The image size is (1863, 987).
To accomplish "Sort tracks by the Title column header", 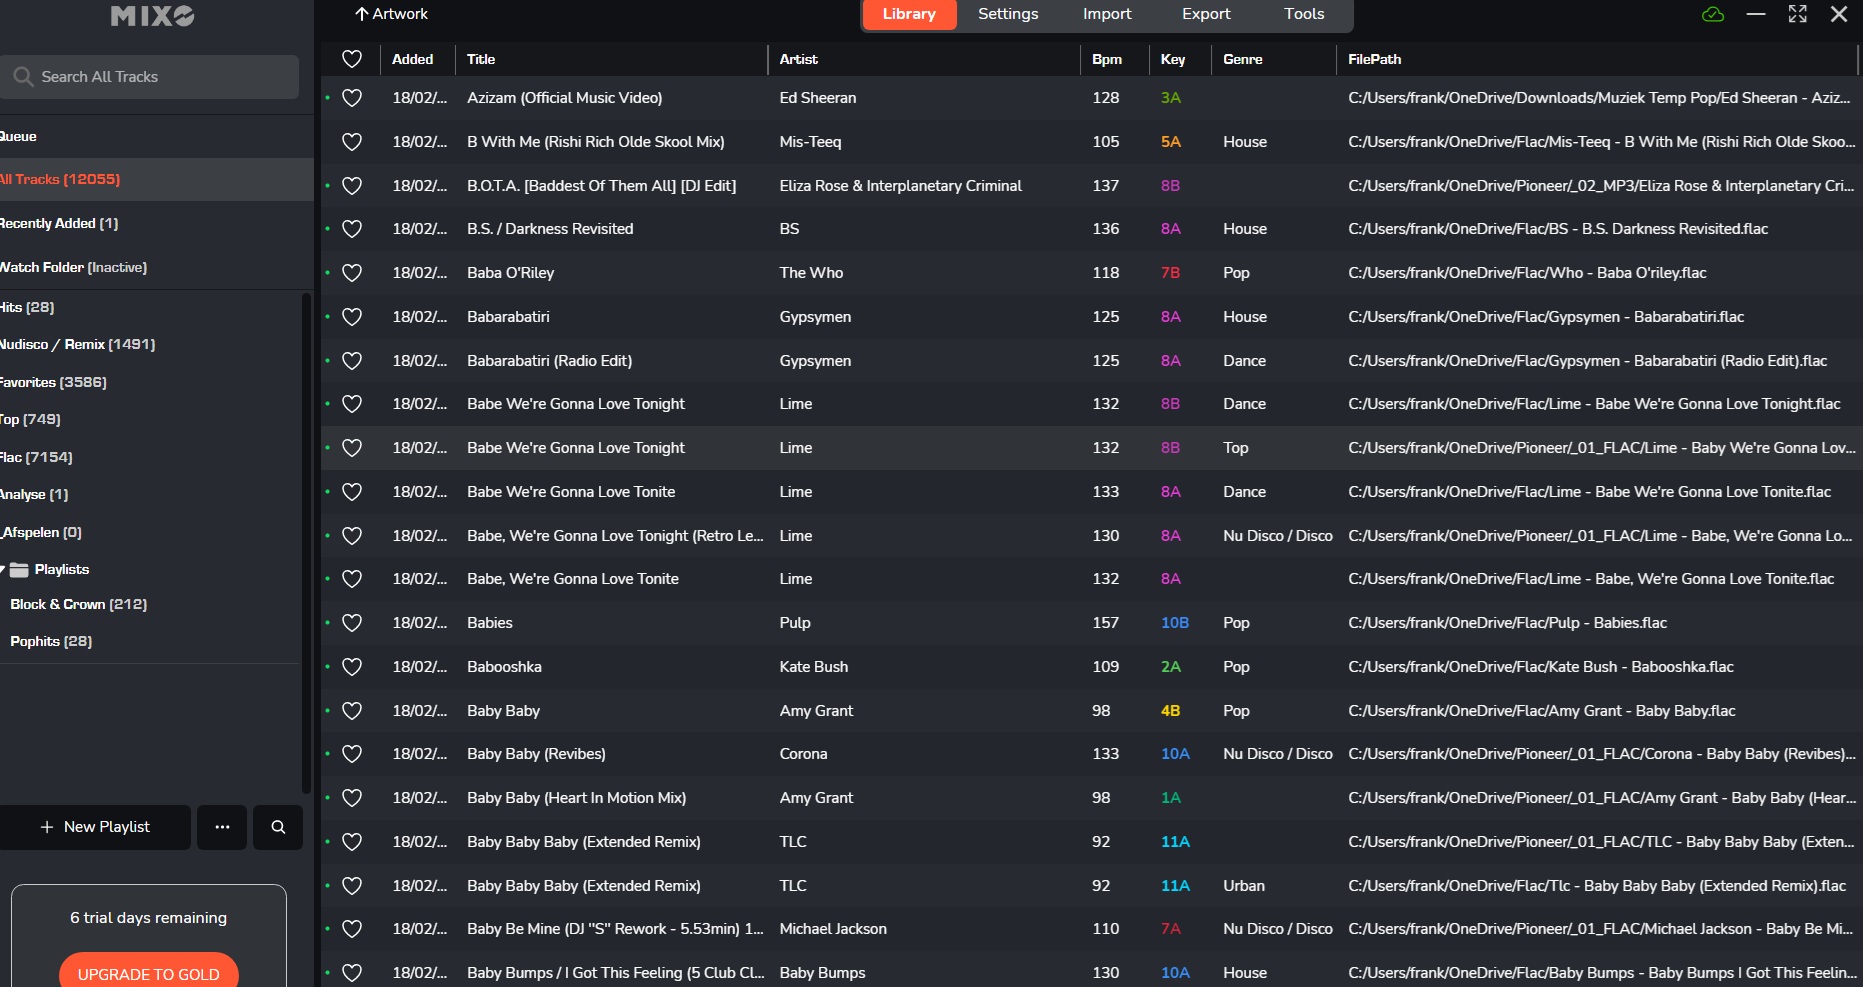I will [x=481, y=59].
